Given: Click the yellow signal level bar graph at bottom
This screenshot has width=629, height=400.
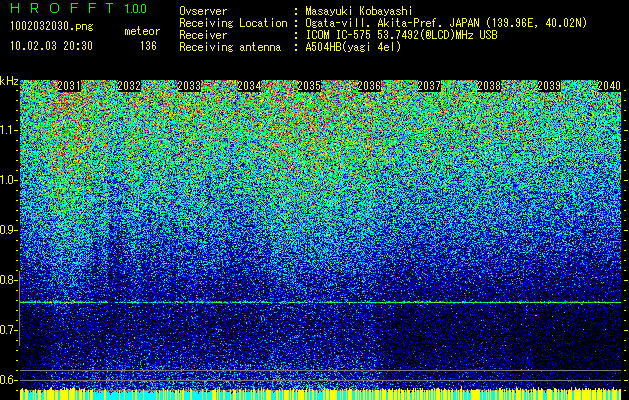Looking at the screenshot, I should coord(320,394).
